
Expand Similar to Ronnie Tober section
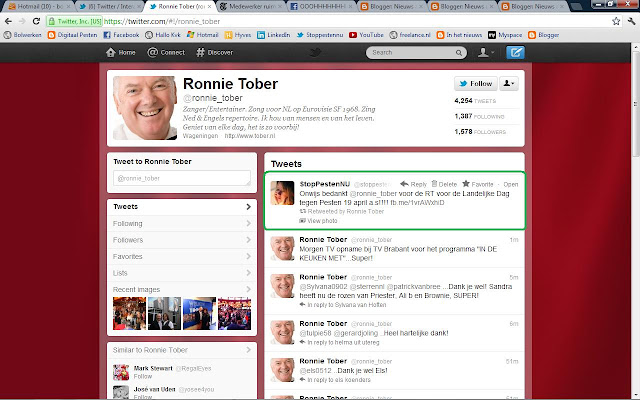click(x=182, y=350)
